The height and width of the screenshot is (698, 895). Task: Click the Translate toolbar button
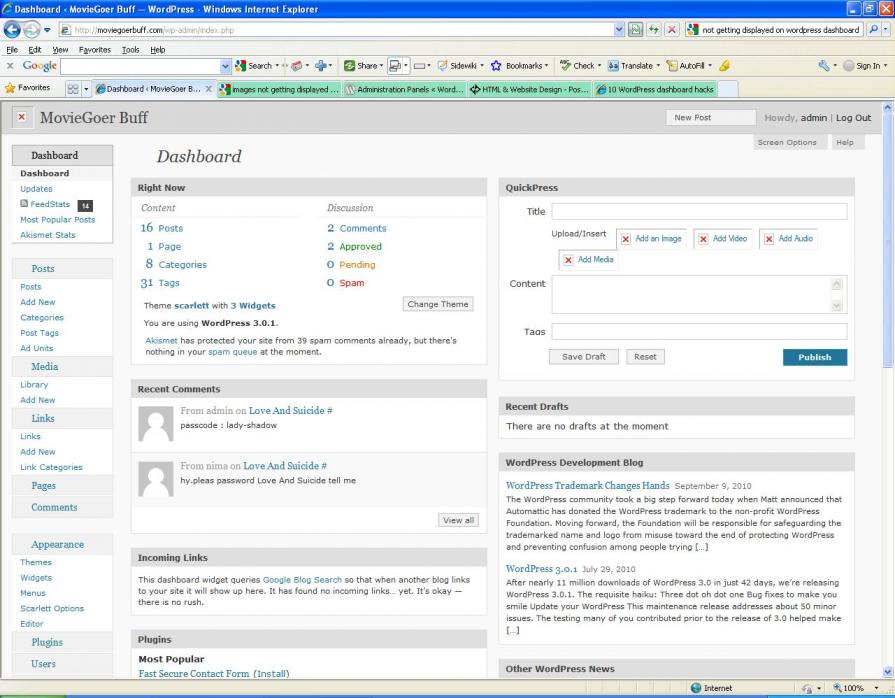pos(630,66)
